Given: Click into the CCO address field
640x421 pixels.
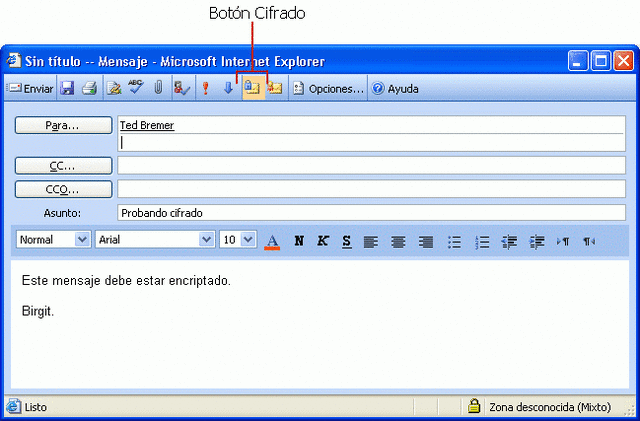Looking at the screenshot, I should point(371,189).
